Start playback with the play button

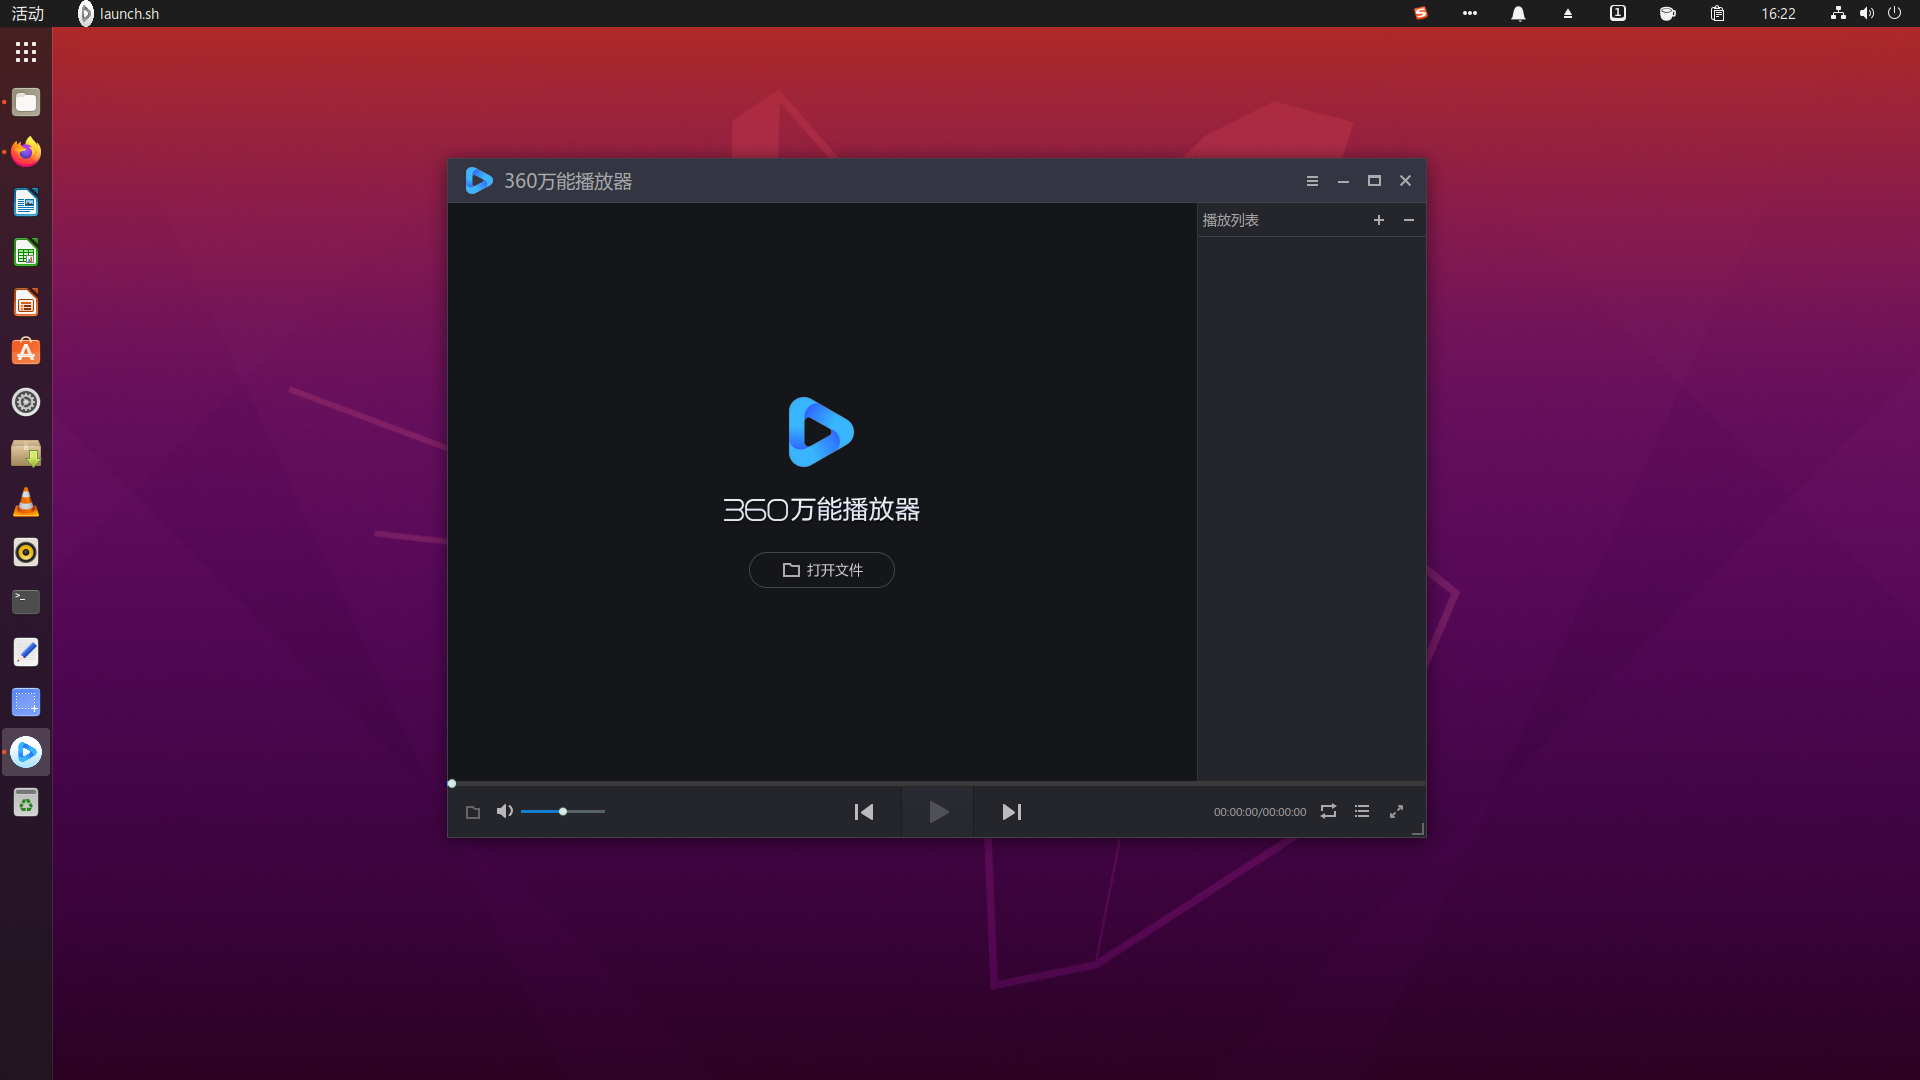tap(938, 812)
